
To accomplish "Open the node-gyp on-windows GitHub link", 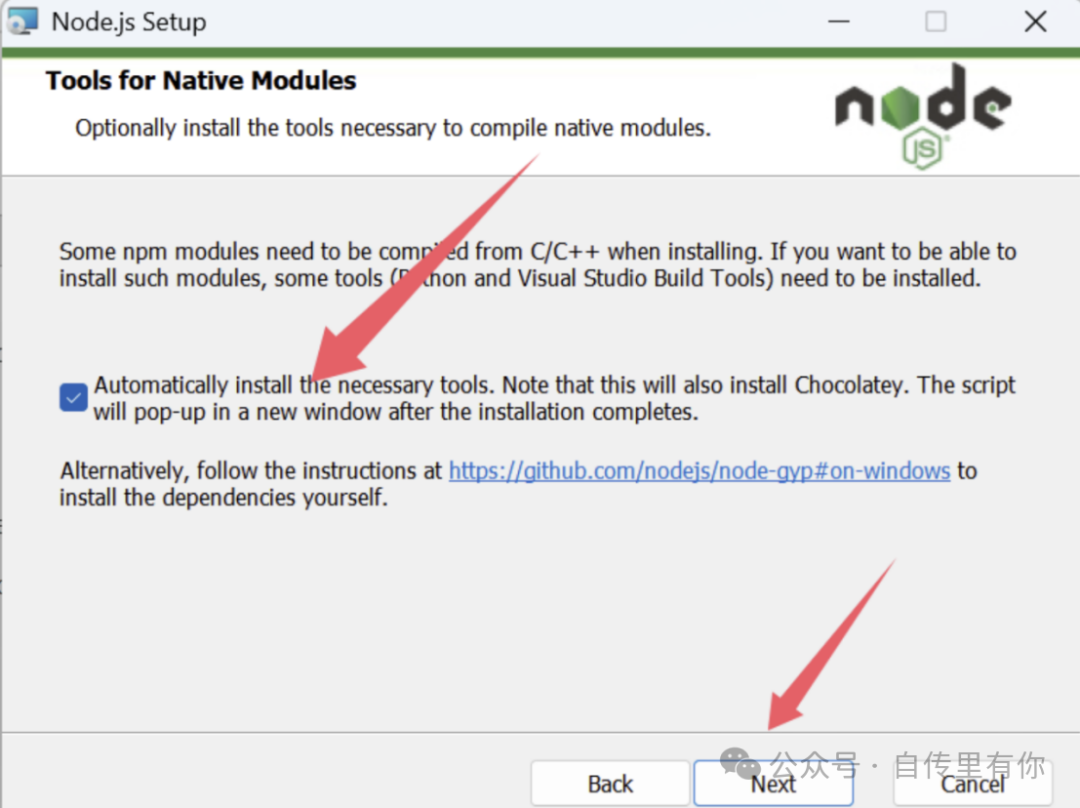I will [x=699, y=471].
